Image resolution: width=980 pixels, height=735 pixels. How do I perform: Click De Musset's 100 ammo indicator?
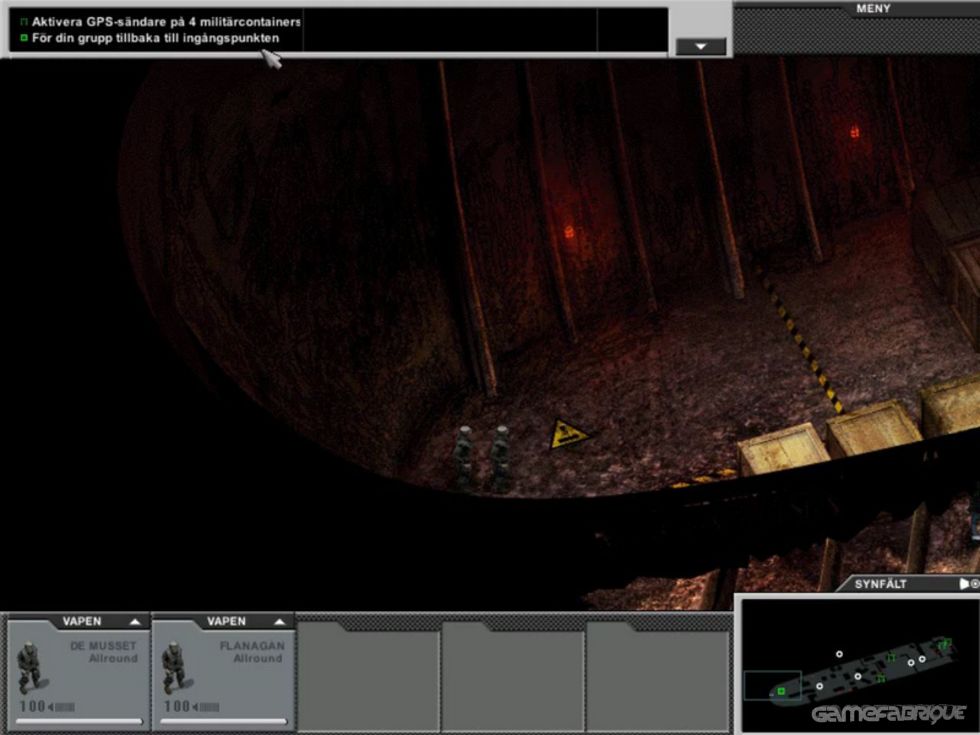click(47, 706)
